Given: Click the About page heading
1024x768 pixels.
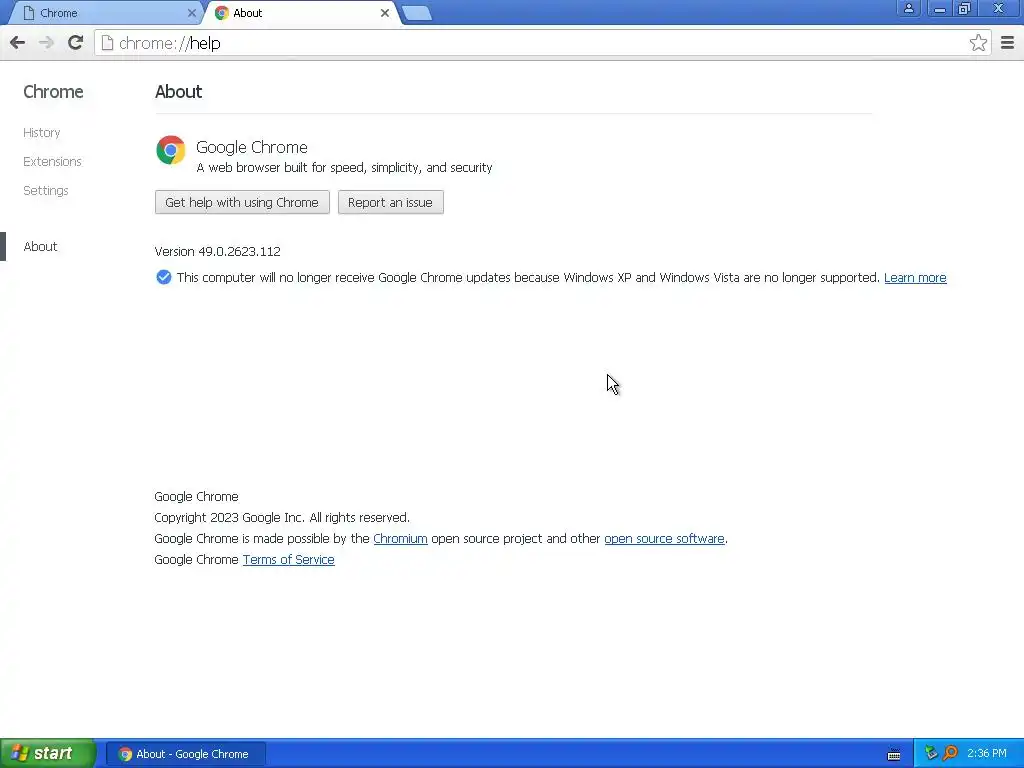Looking at the screenshot, I should (178, 92).
